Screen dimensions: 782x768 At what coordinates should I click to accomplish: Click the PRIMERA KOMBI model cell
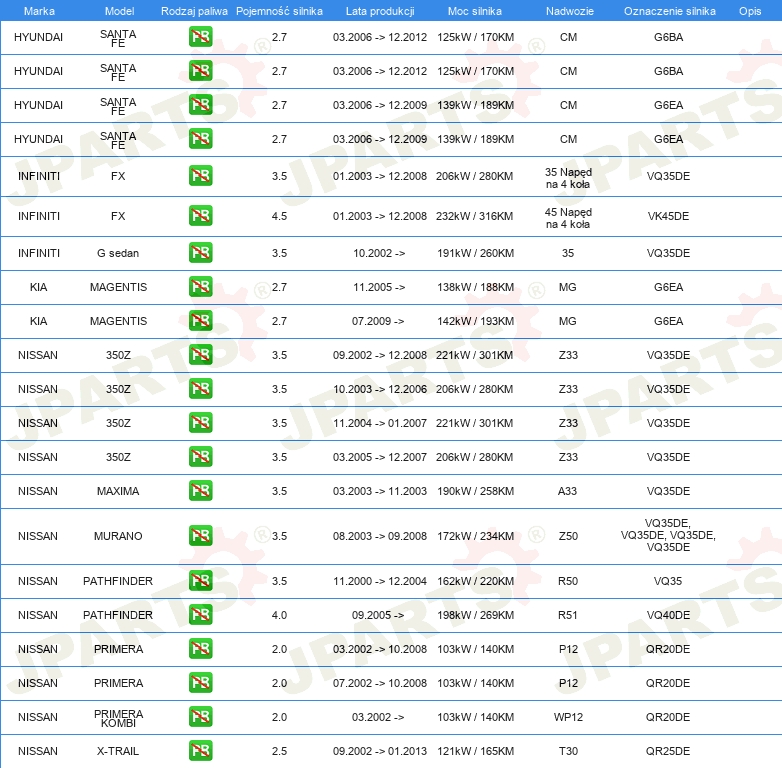click(x=118, y=718)
